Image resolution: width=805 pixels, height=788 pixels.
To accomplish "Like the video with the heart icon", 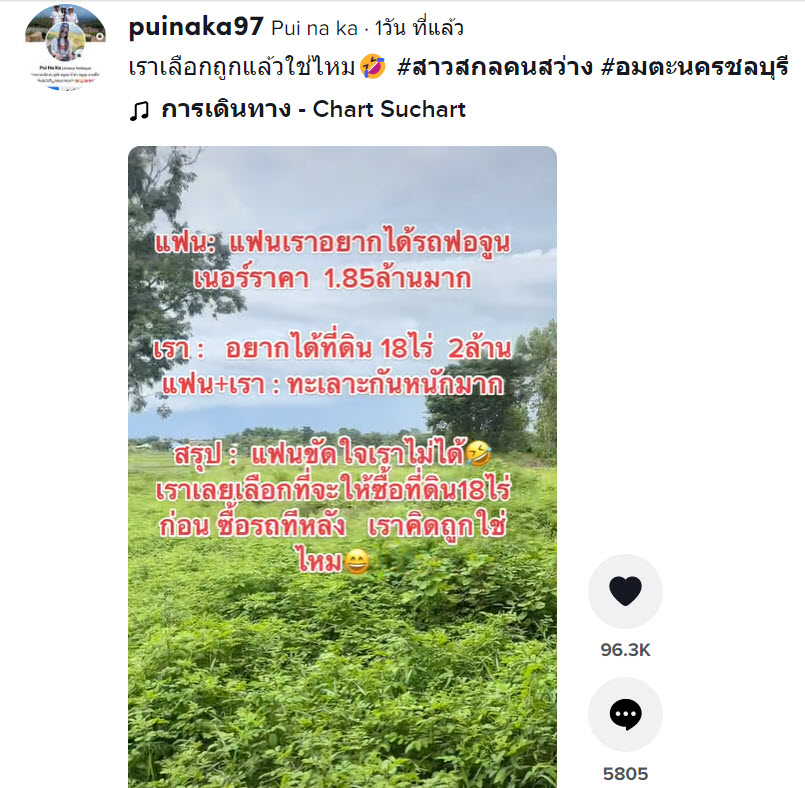I will coord(625,591).
